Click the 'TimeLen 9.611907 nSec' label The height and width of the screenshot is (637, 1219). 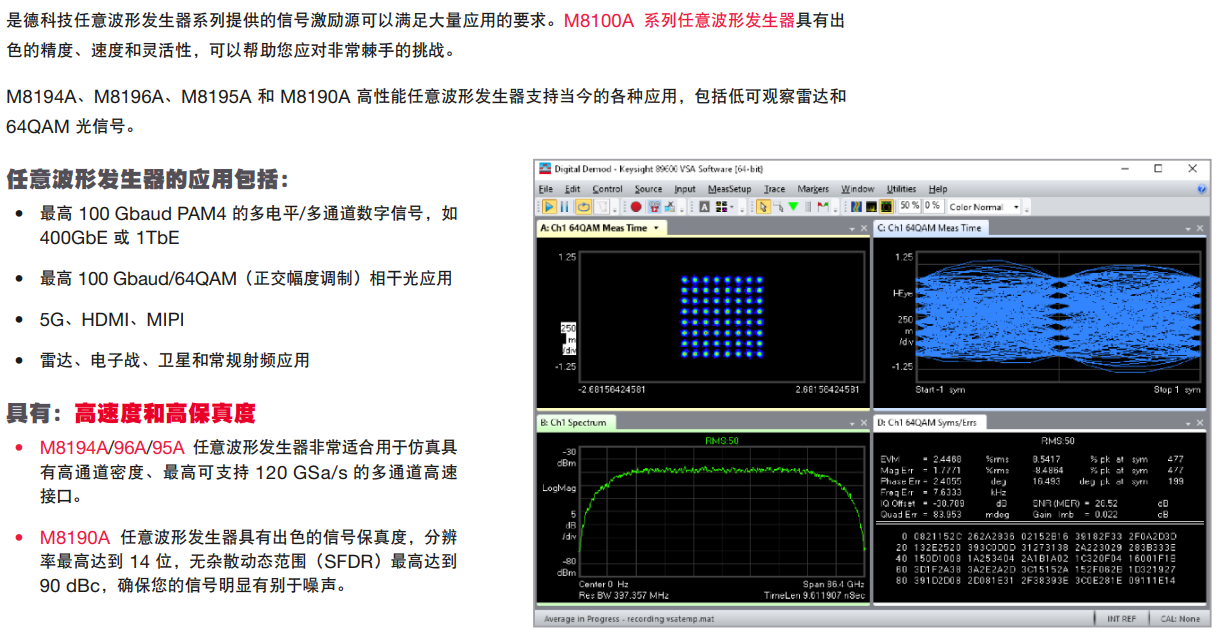pyautogui.click(x=815, y=595)
